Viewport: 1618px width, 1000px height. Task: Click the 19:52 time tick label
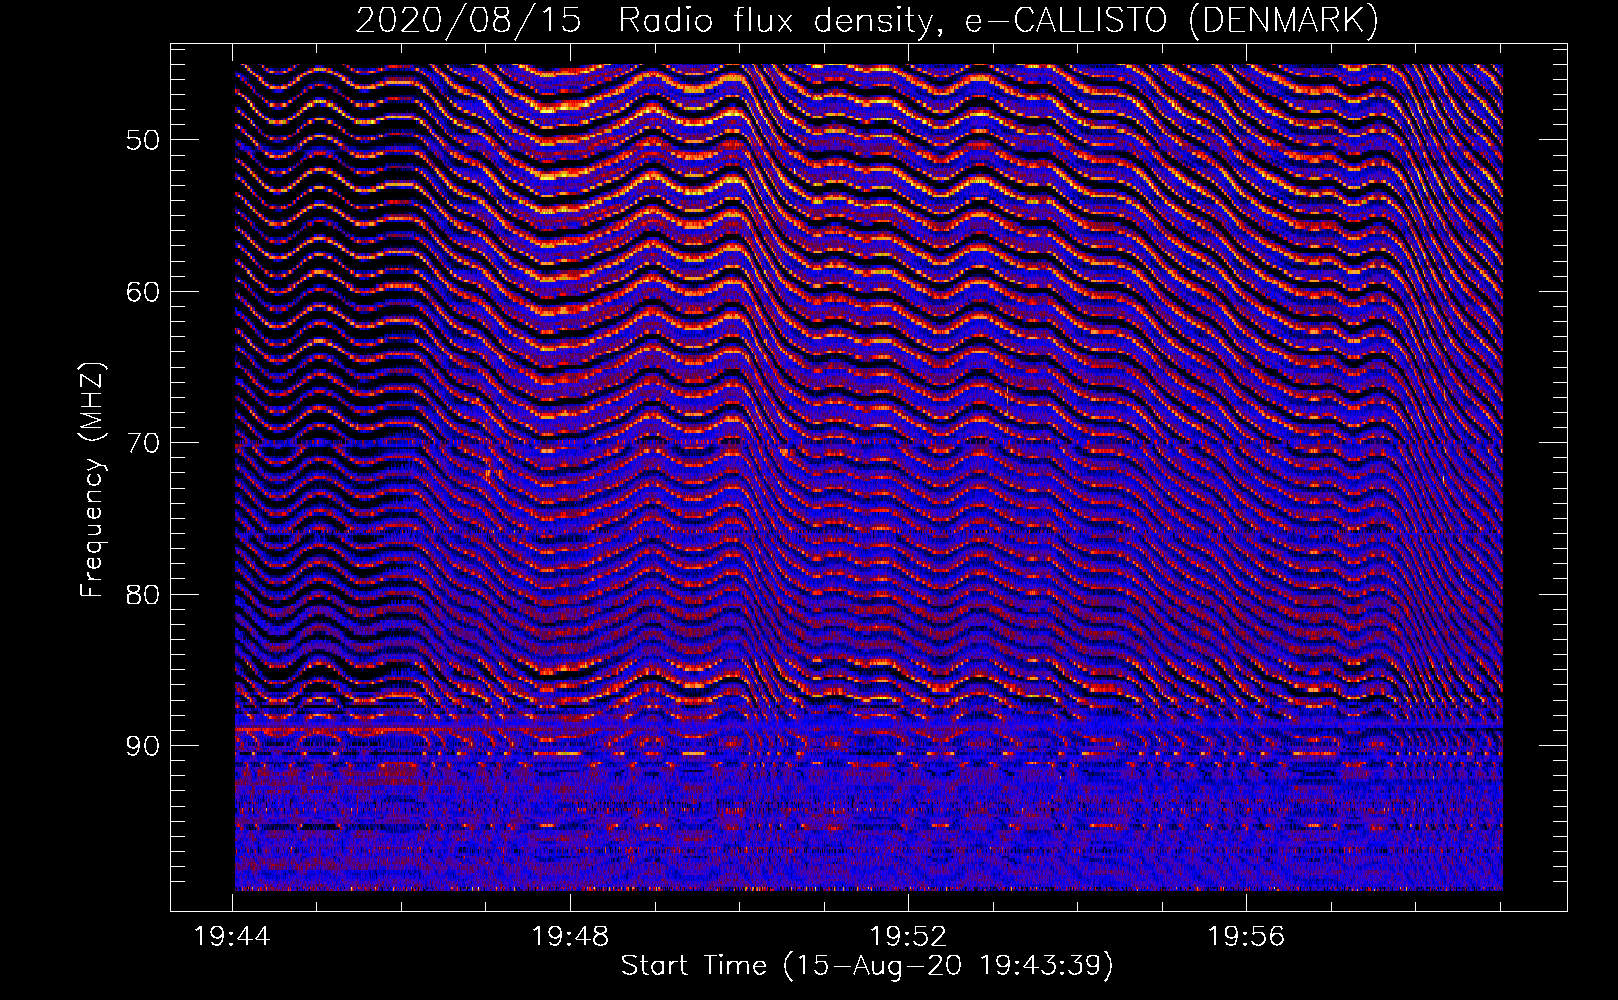click(x=909, y=937)
